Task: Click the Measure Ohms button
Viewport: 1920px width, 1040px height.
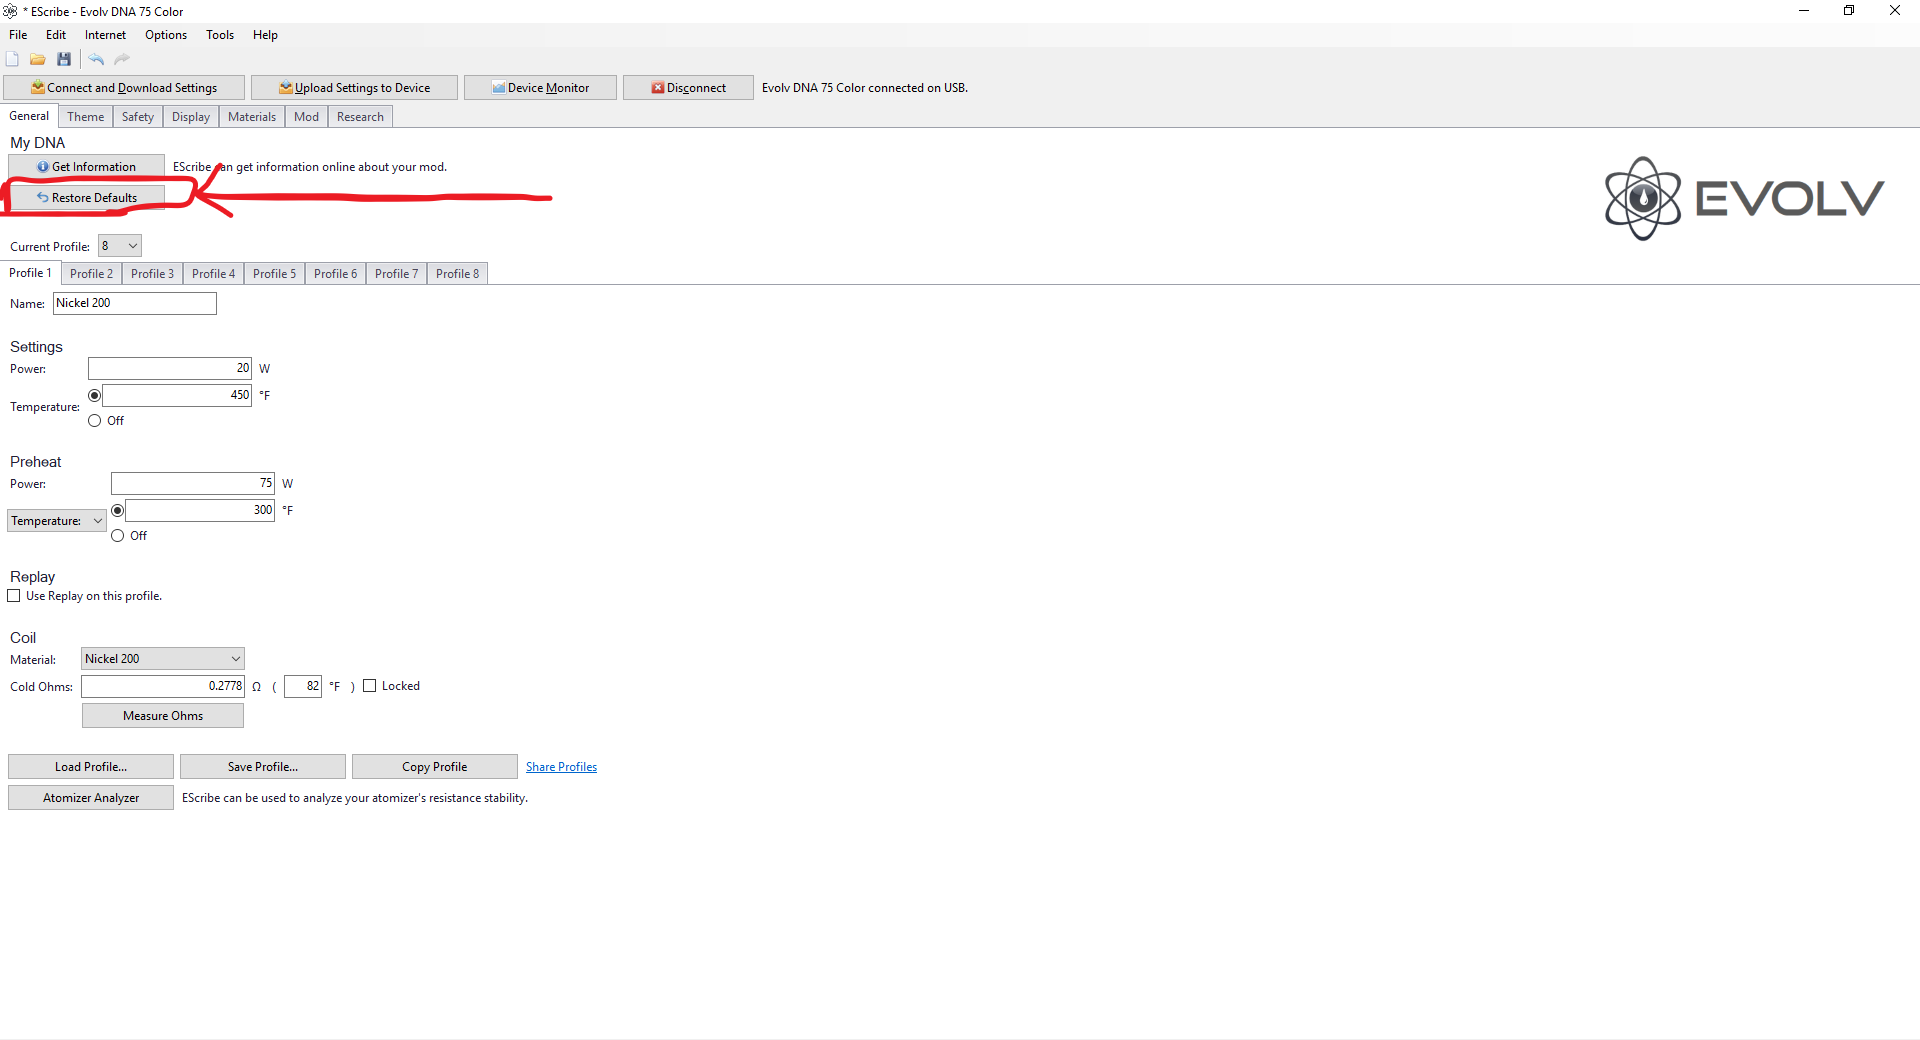Action: pyautogui.click(x=163, y=716)
